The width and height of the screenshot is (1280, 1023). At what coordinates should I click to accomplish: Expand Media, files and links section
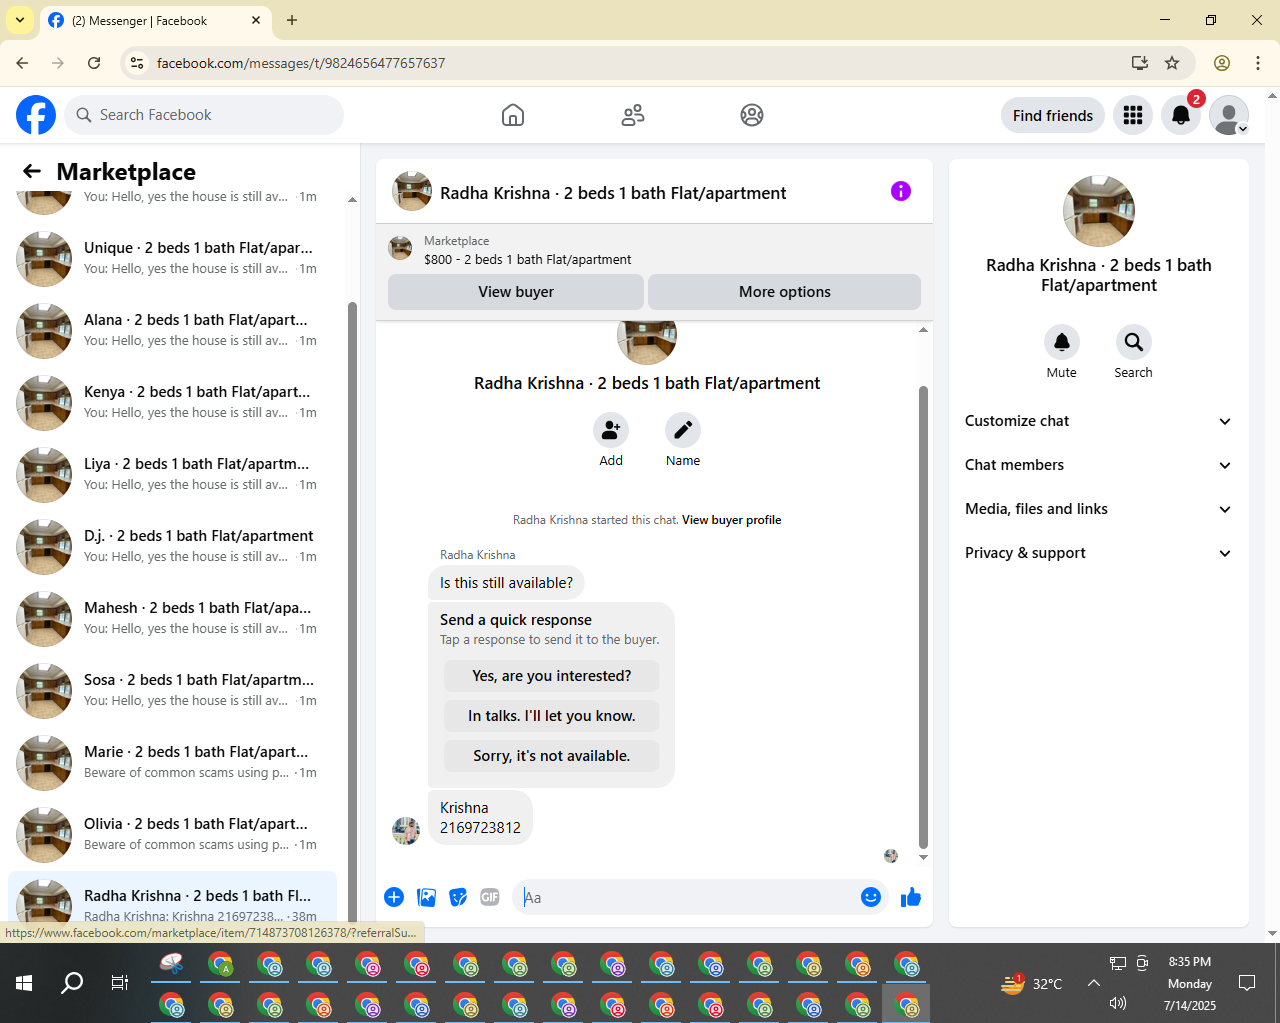[x=1098, y=509]
